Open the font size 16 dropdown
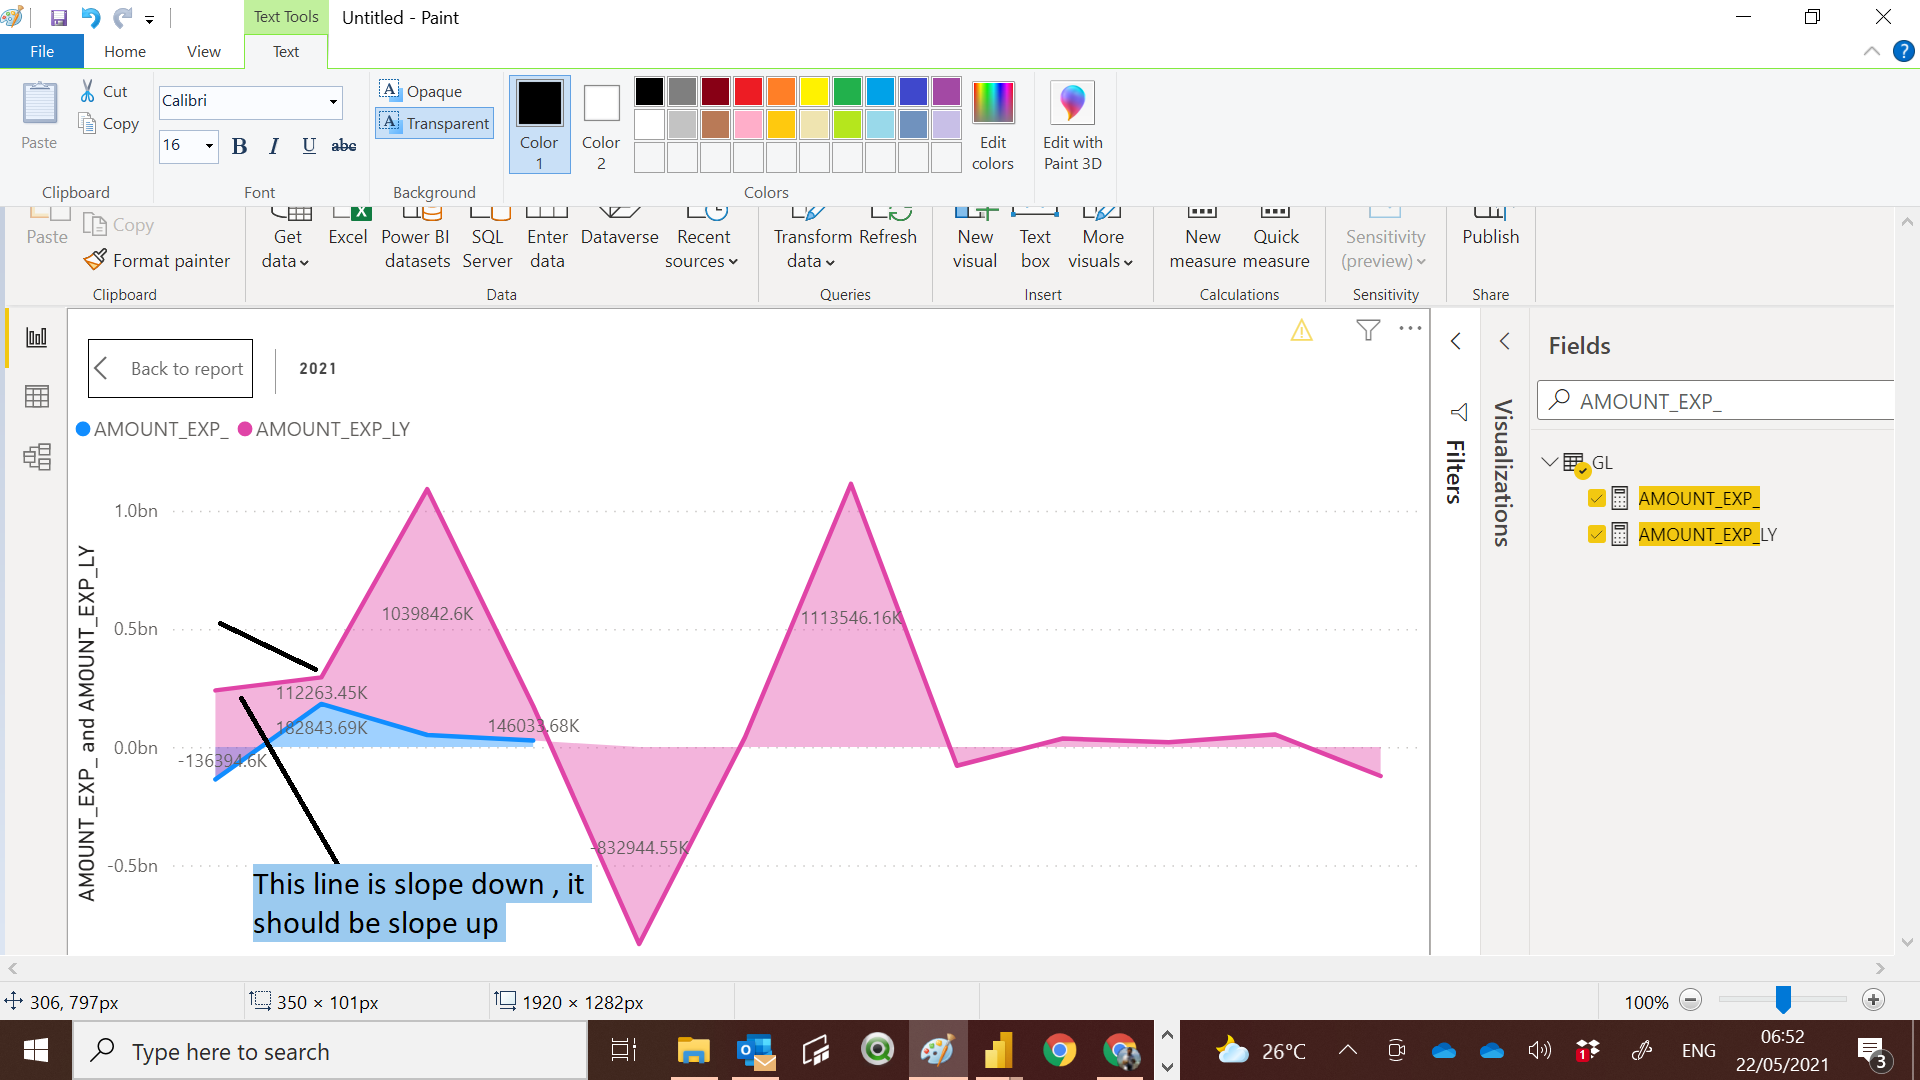This screenshot has width=1920, height=1080. pos(209,146)
